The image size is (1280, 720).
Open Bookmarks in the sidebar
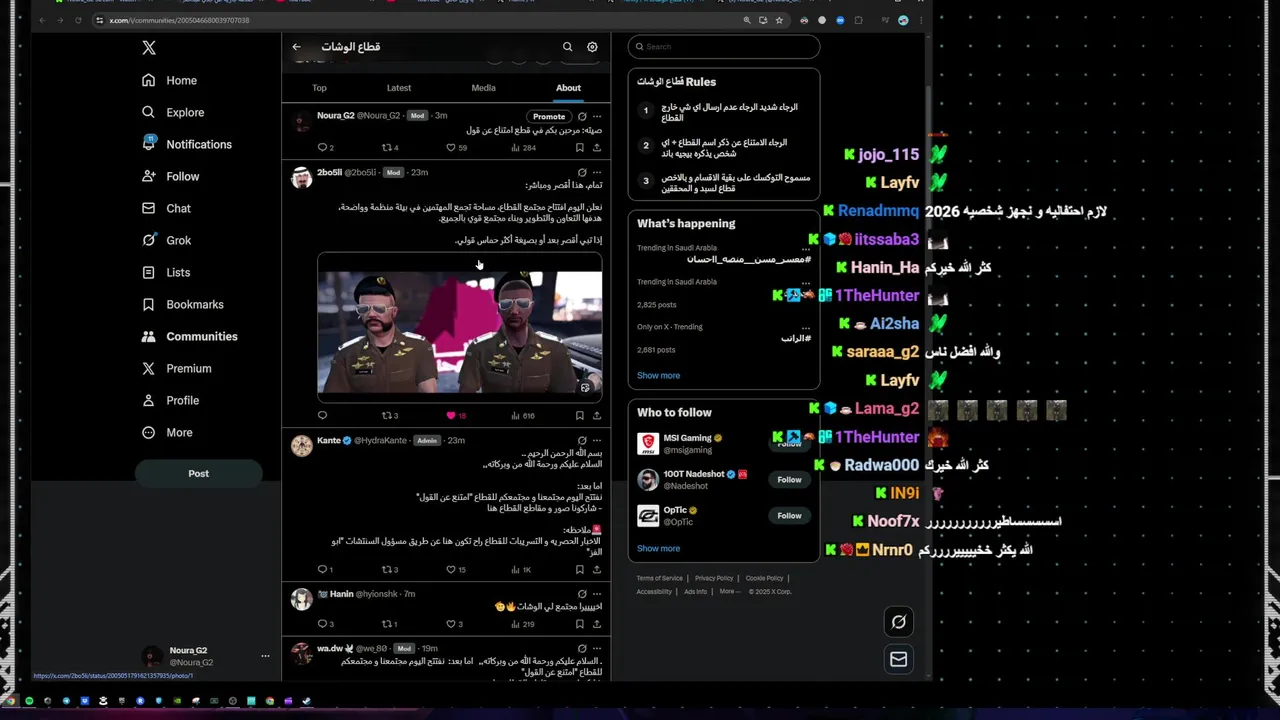(x=183, y=304)
